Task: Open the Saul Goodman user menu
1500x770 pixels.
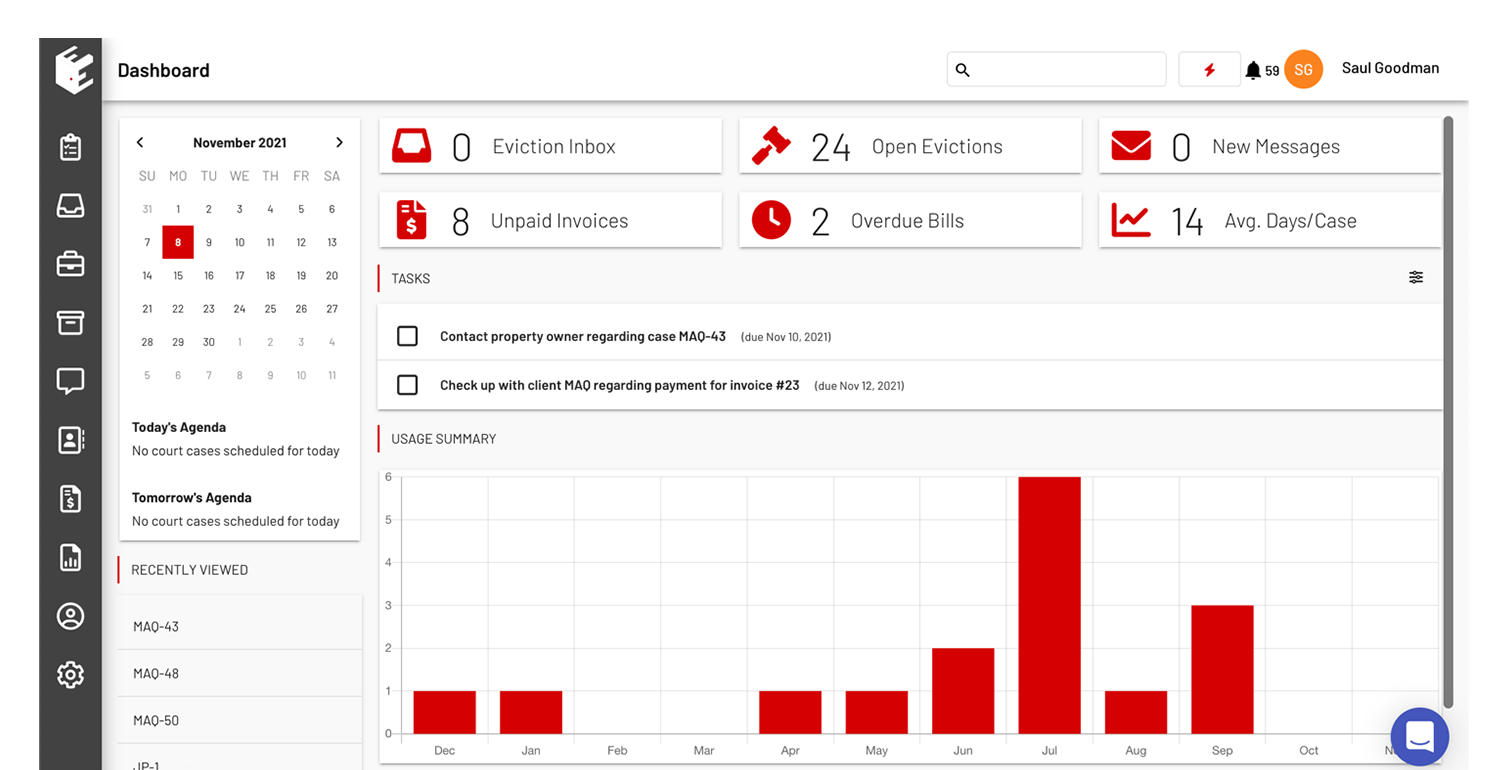Action: coord(1389,69)
